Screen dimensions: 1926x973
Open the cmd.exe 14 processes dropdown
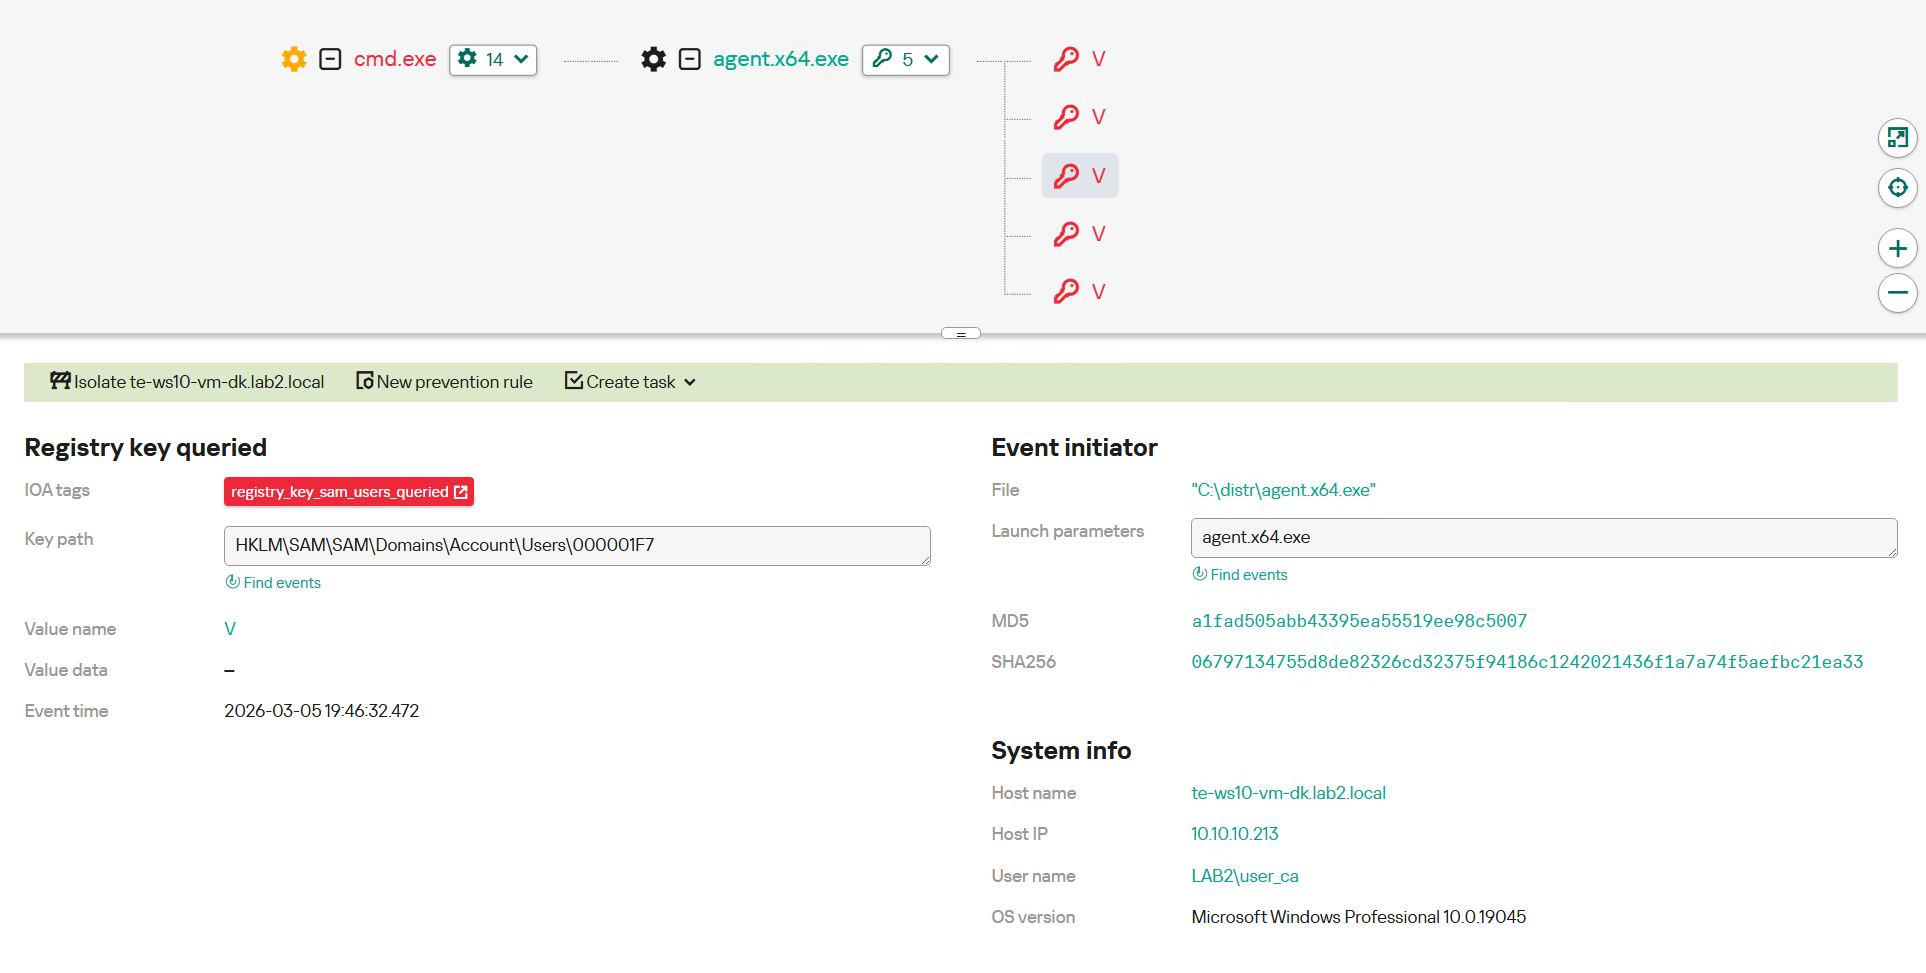point(493,60)
